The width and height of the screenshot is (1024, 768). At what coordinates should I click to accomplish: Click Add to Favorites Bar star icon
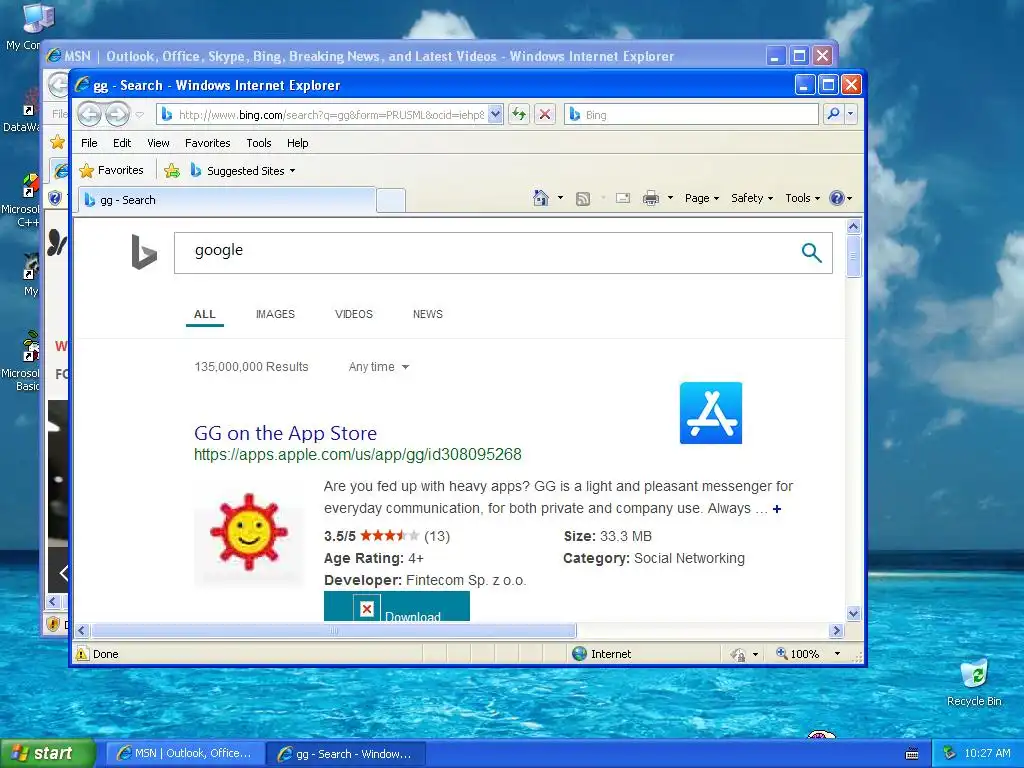(172, 170)
